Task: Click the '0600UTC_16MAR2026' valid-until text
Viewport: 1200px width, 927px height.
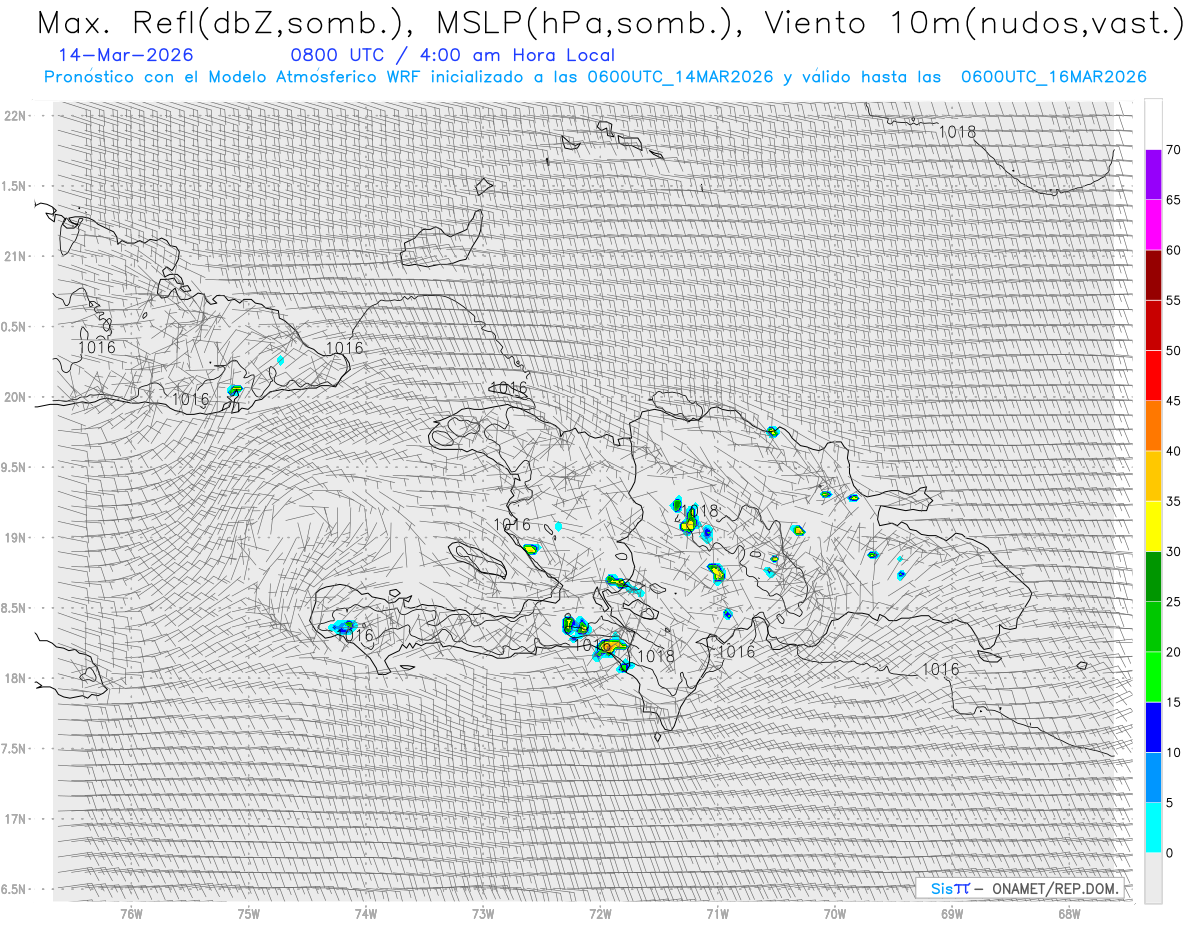Action: coord(1053,77)
